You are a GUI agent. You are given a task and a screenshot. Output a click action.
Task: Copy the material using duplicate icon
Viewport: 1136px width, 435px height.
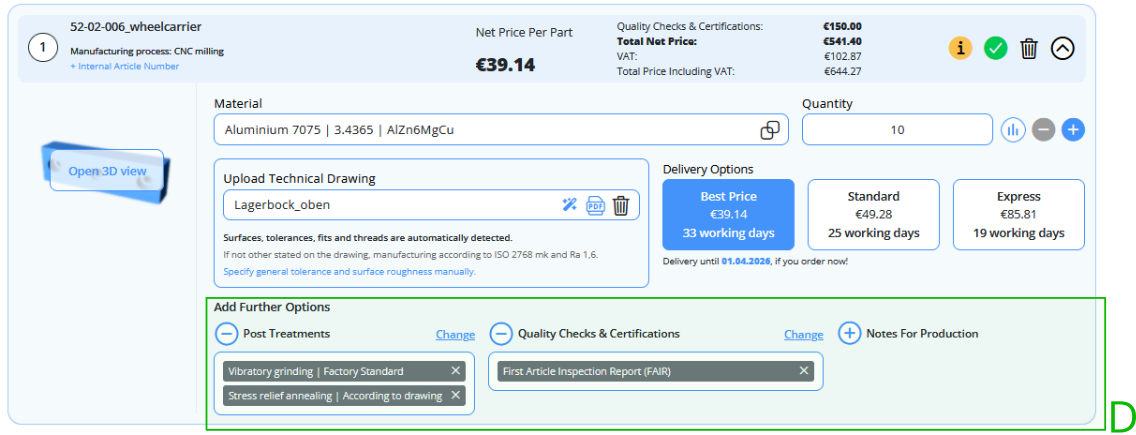pos(770,130)
